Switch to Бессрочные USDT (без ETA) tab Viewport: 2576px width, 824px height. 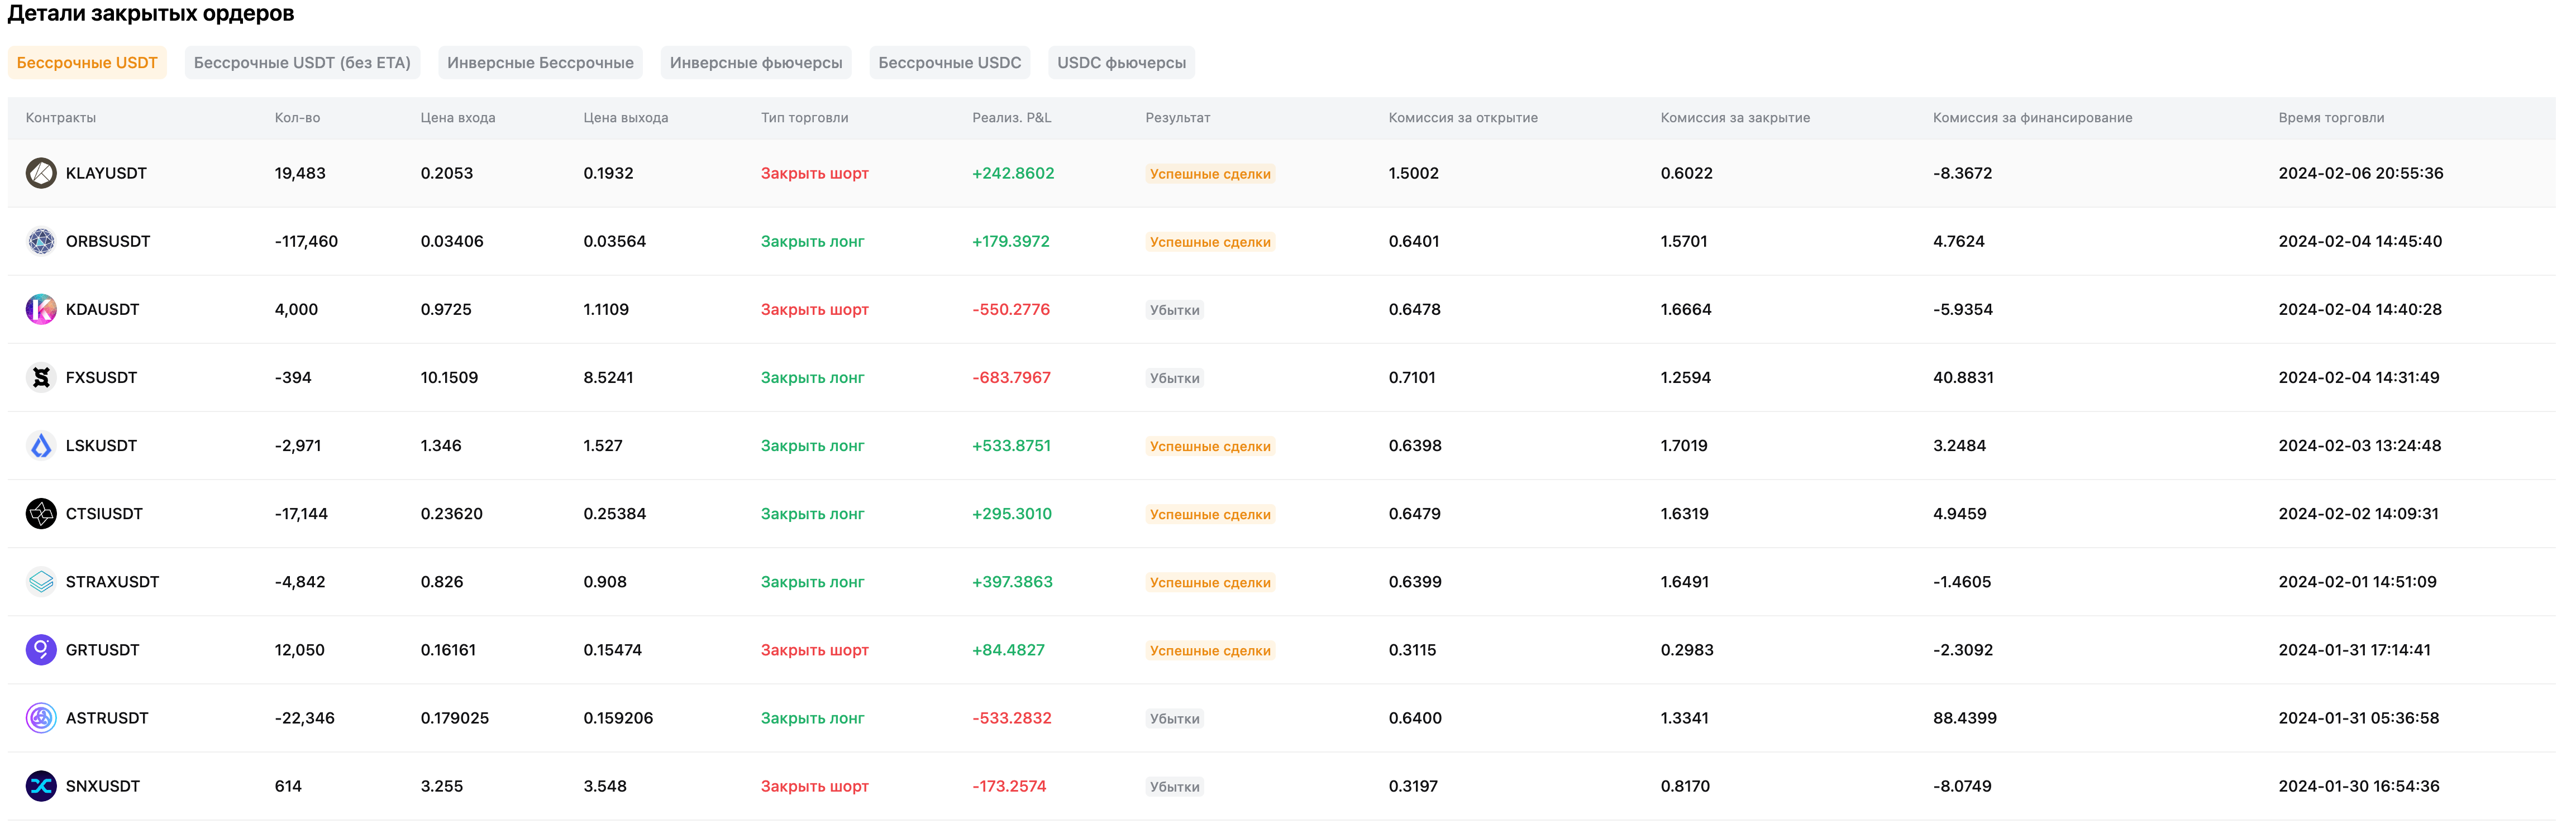click(x=302, y=62)
